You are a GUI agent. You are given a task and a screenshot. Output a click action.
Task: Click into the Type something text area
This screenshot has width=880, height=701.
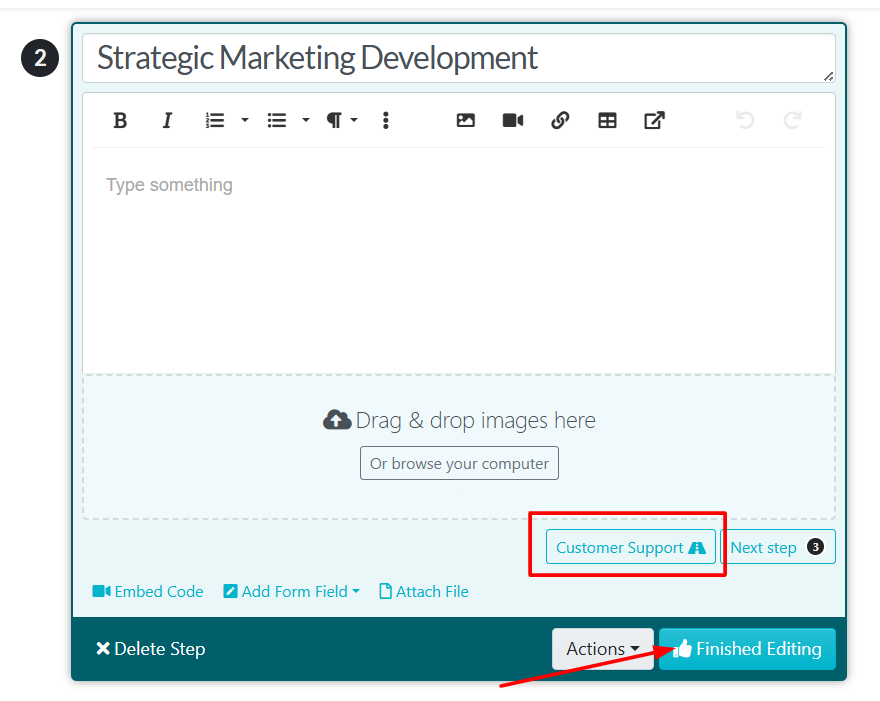click(x=458, y=260)
